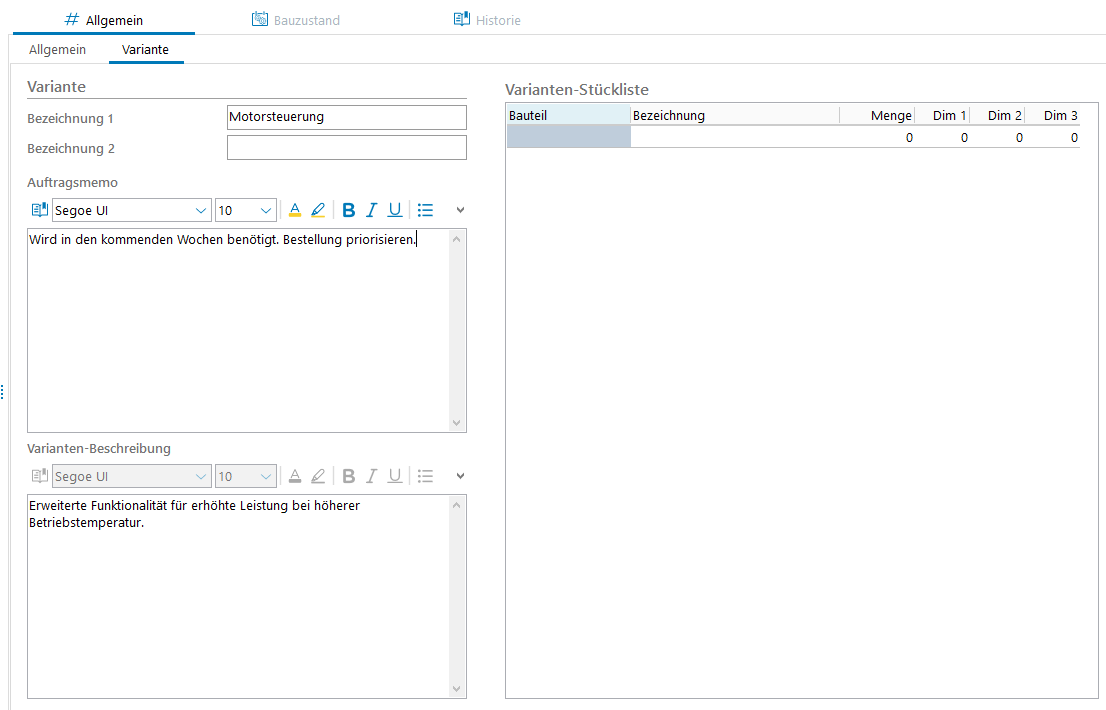Click bold icon in Varianten-Beschreibung toolbar
This screenshot has width=1106, height=710.
[349, 476]
